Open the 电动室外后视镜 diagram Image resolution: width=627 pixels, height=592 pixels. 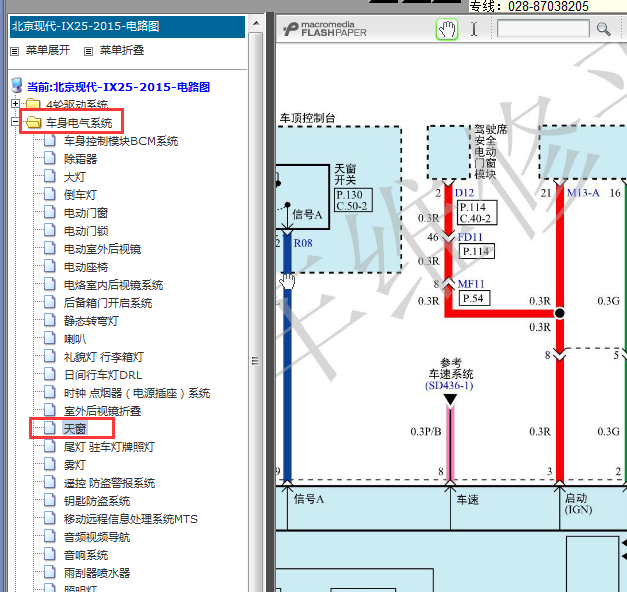[x=102, y=249]
